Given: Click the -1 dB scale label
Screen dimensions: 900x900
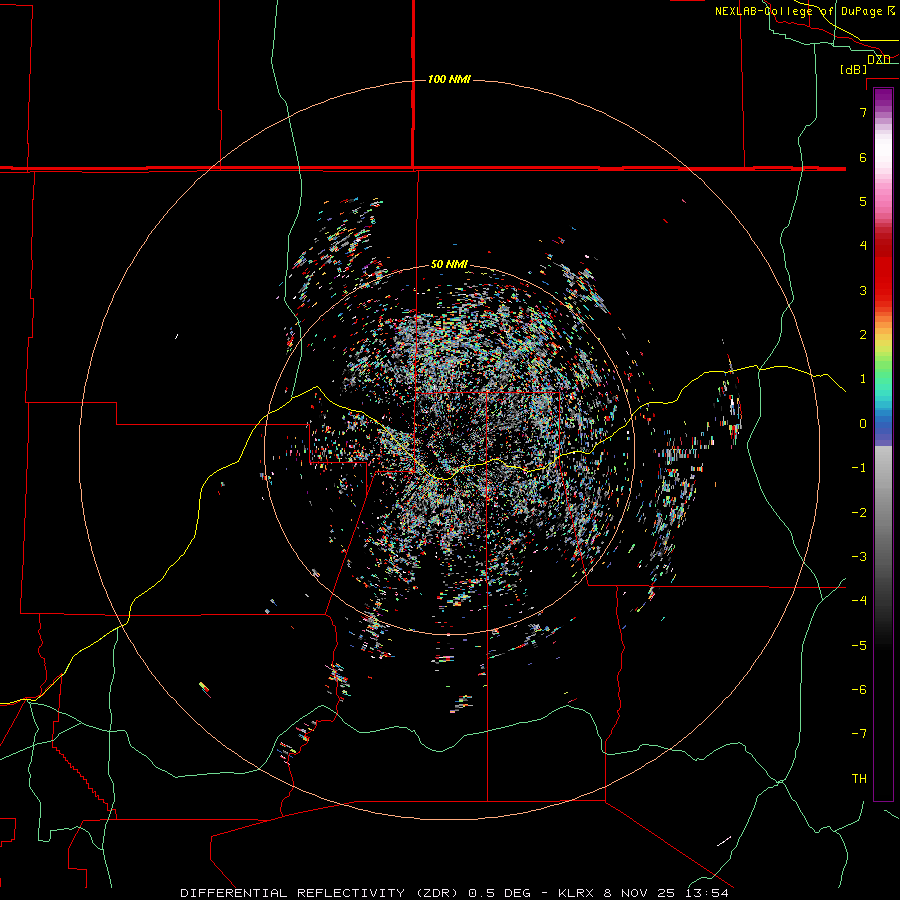Looking at the screenshot, I should click(859, 468).
